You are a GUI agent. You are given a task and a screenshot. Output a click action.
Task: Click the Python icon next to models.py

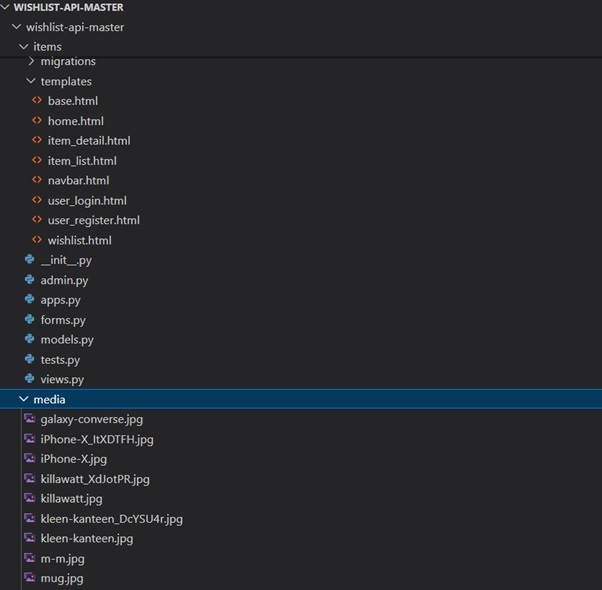pyautogui.click(x=30, y=340)
